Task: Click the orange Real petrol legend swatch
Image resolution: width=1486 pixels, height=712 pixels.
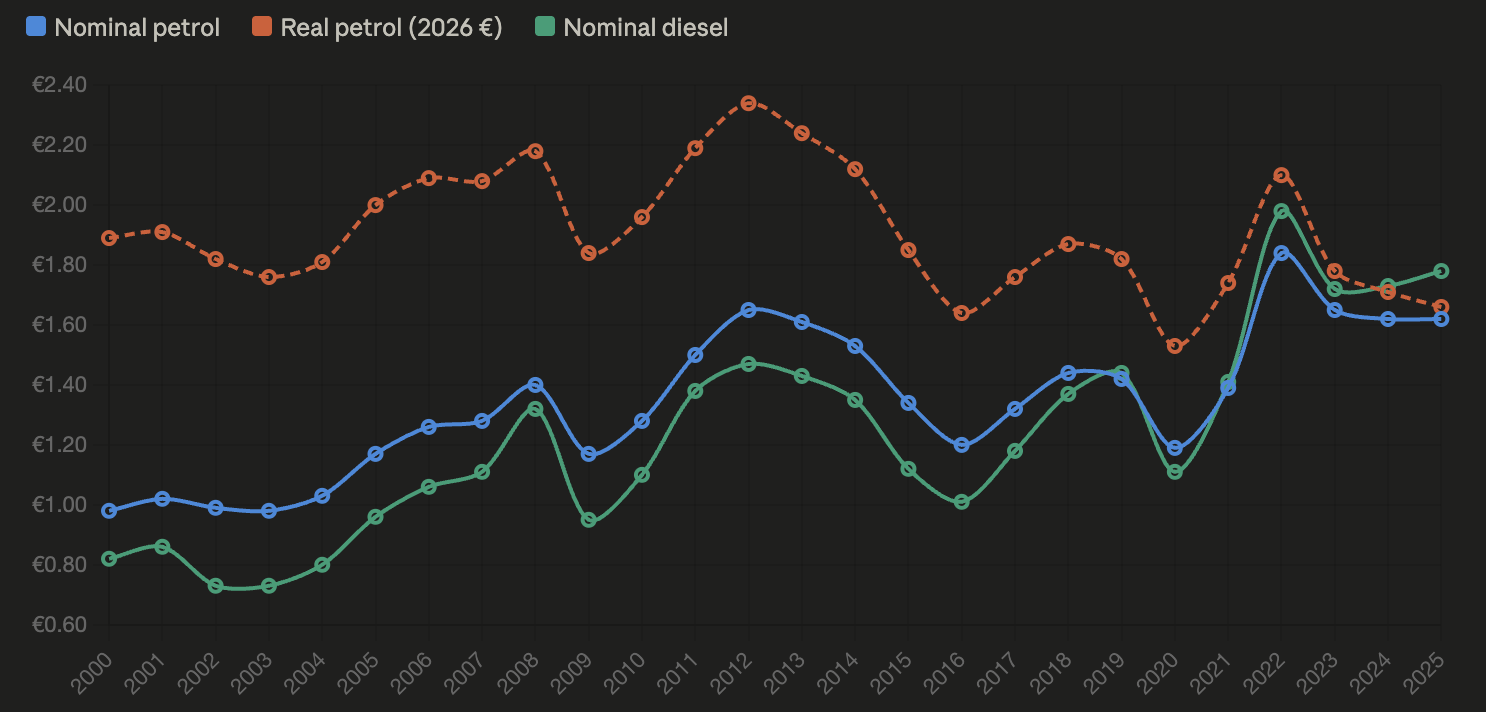Action: pos(262,27)
